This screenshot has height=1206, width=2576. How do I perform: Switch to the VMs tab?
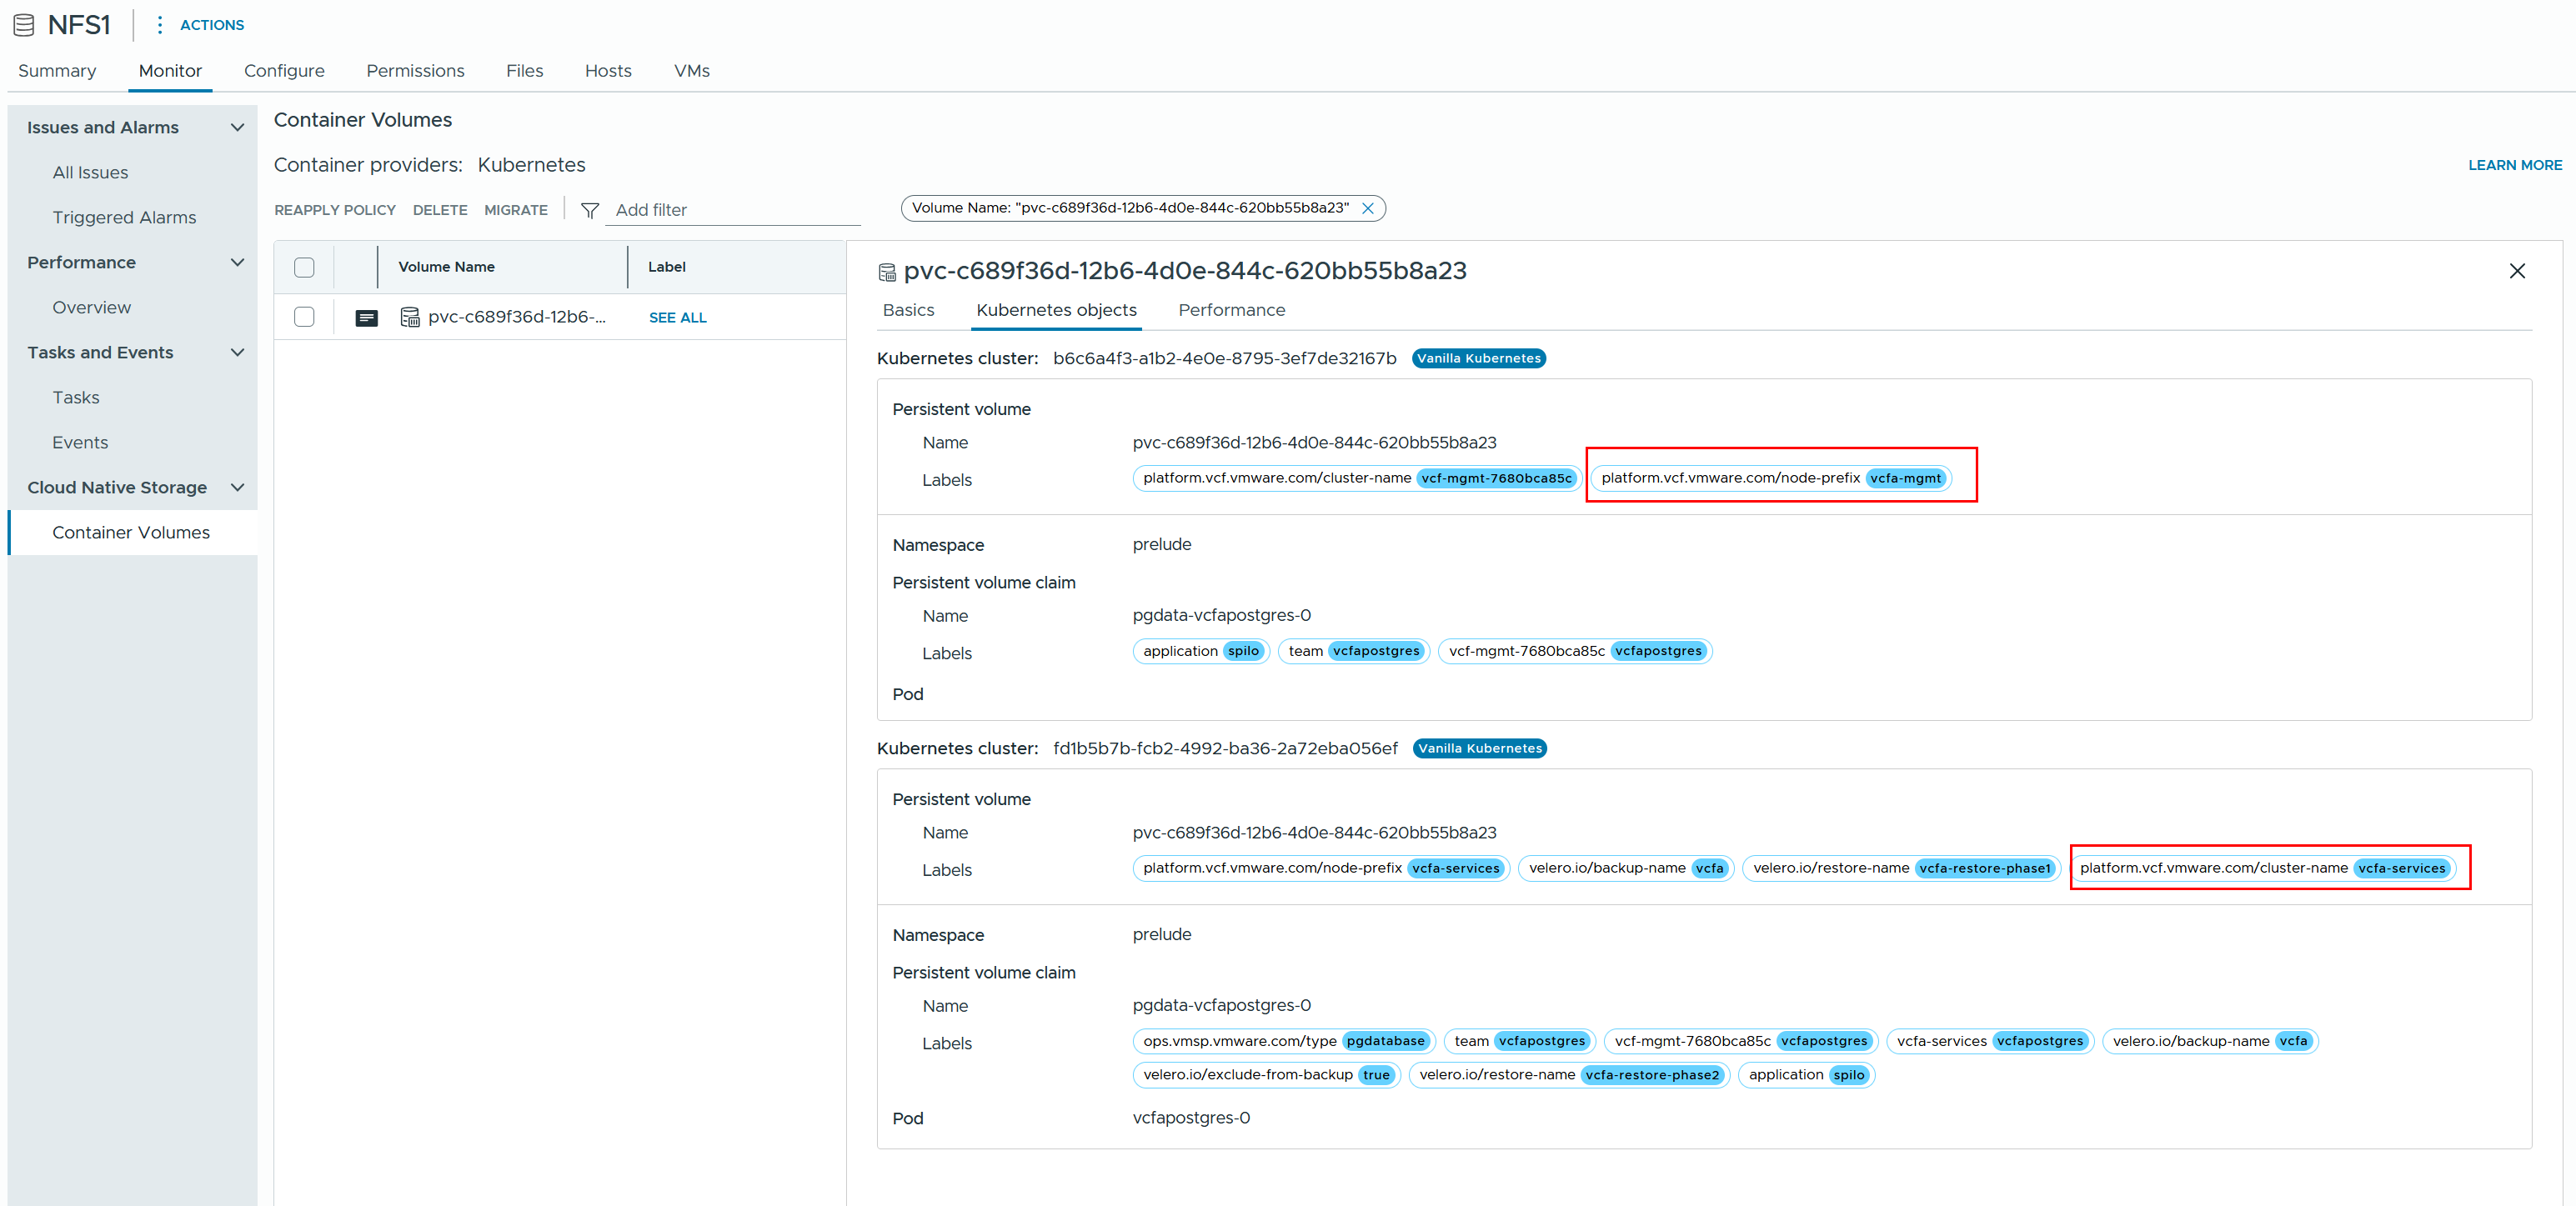click(x=692, y=71)
